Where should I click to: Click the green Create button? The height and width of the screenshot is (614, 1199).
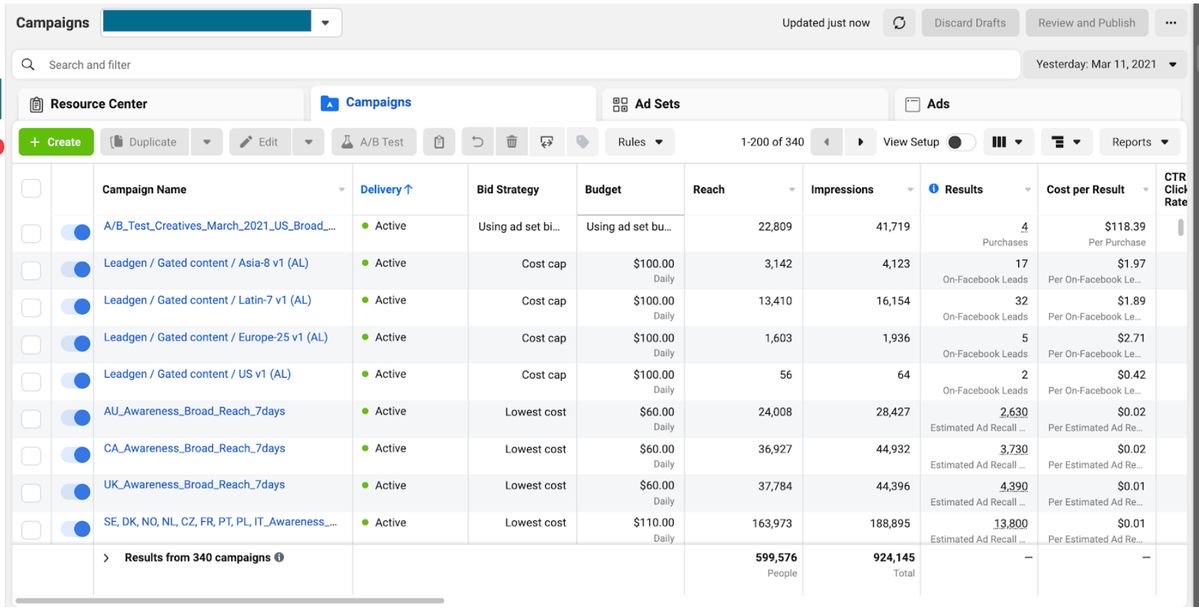[x=56, y=142]
